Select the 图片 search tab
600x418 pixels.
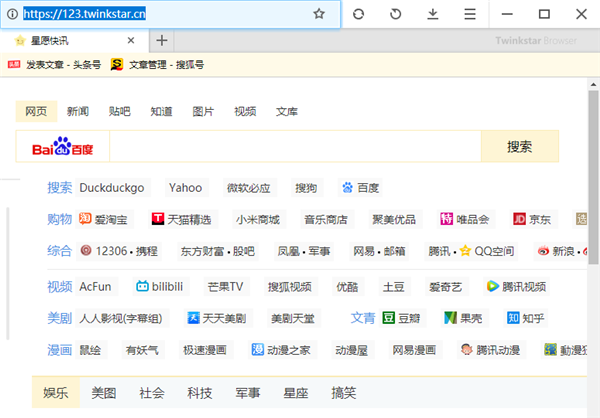203,111
